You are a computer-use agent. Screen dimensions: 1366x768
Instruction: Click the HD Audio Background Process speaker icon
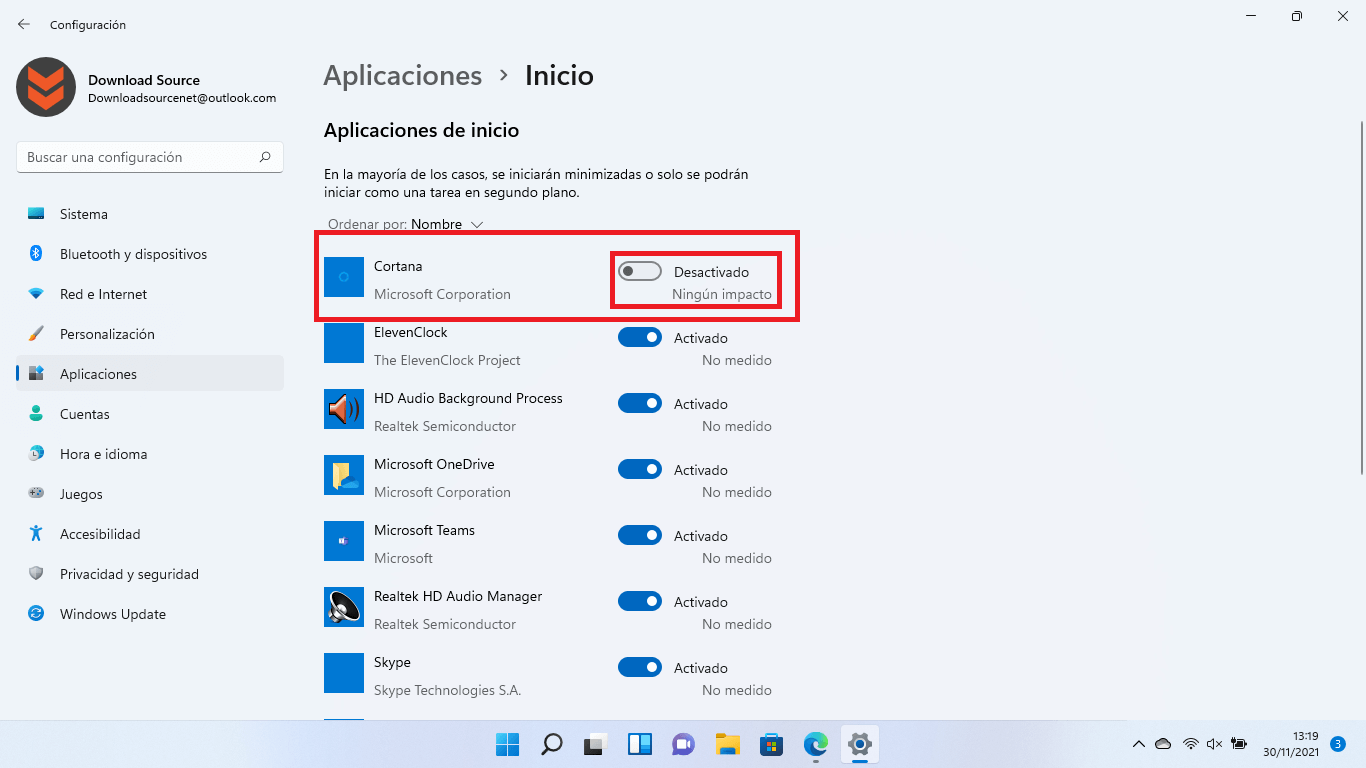[344, 409]
